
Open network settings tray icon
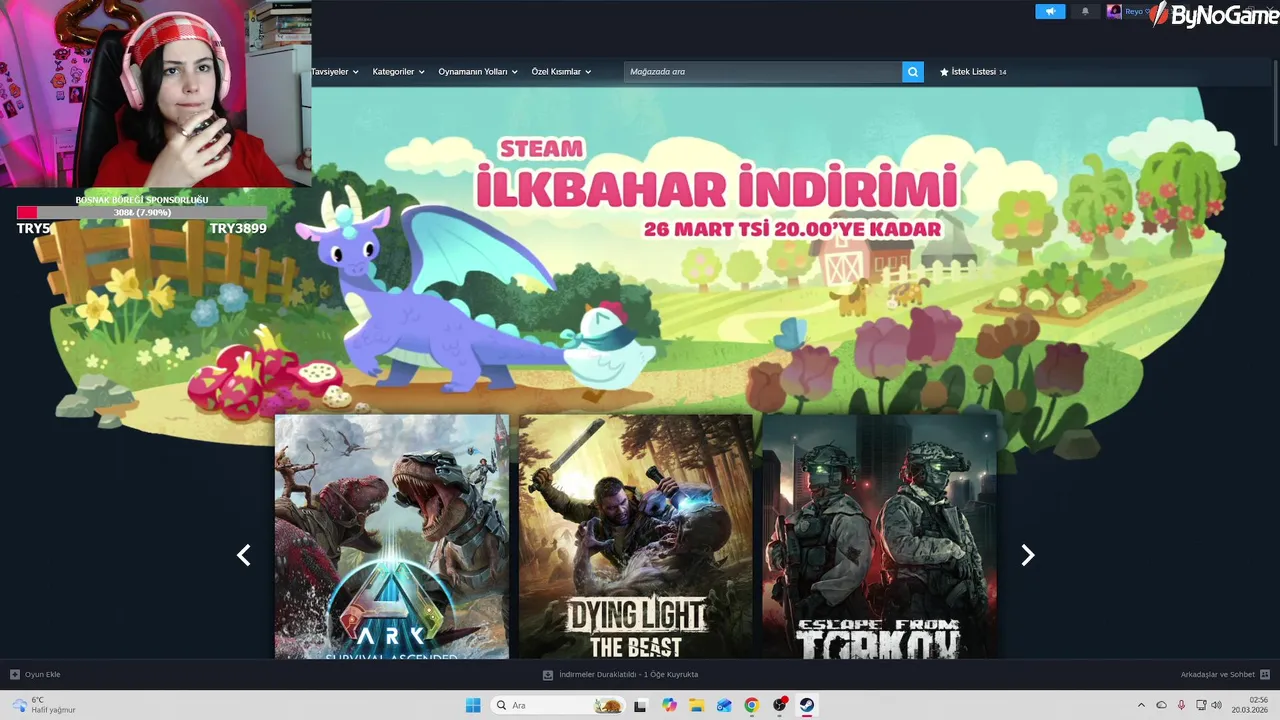1201,705
